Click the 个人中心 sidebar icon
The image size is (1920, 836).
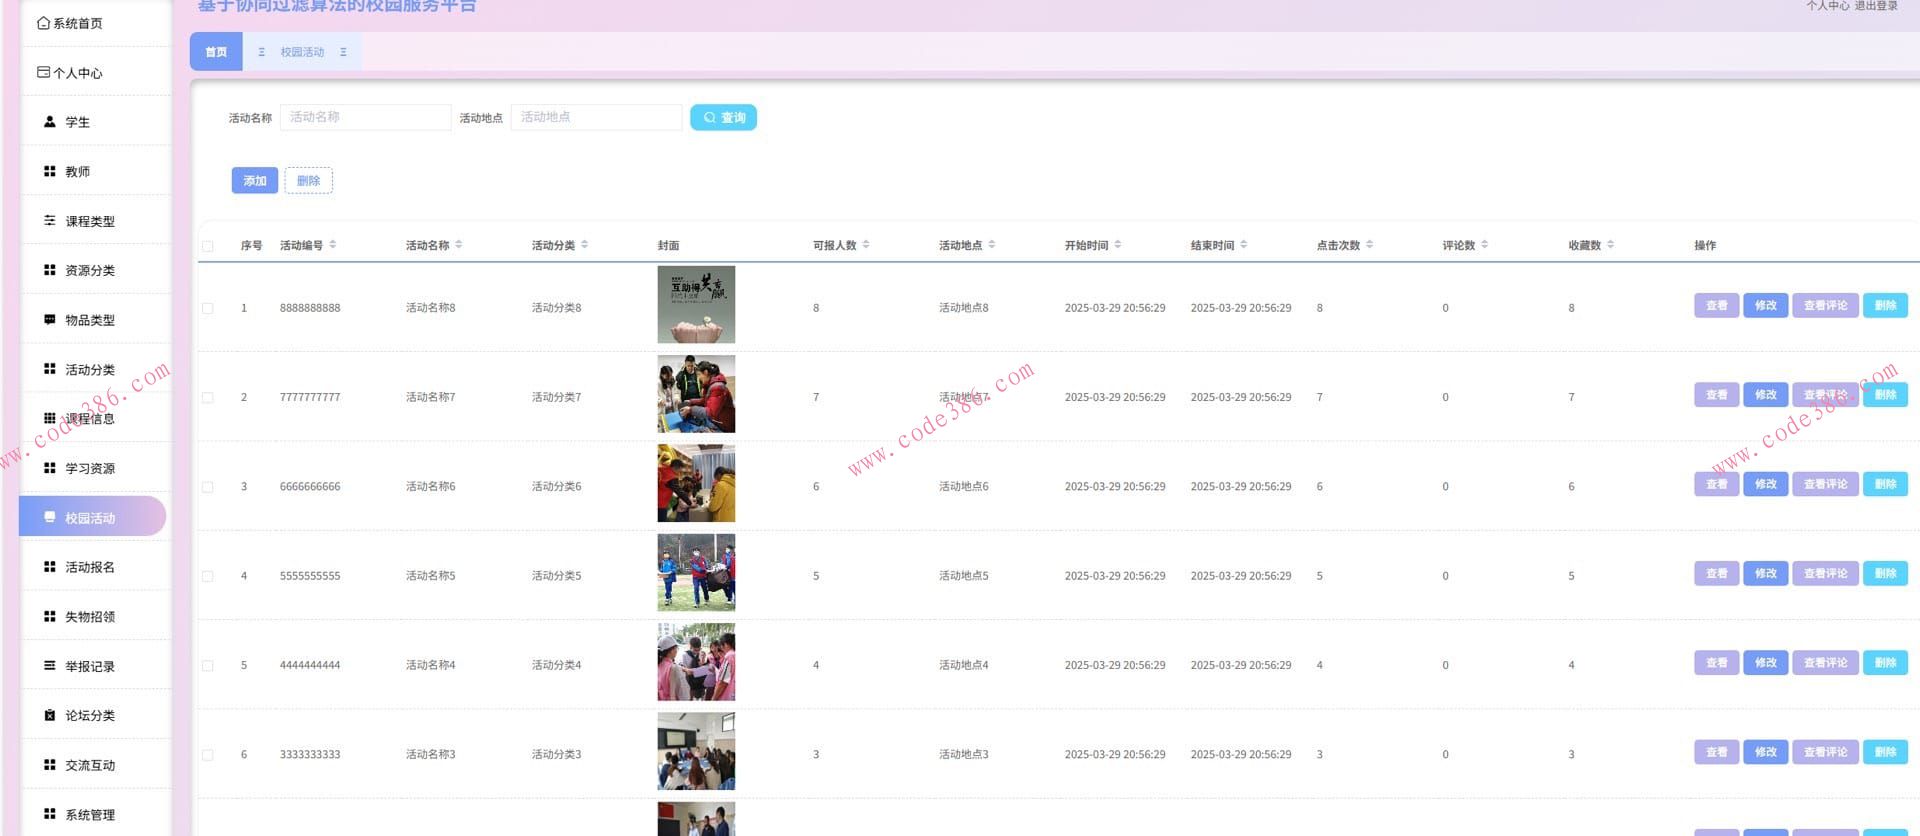[43, 72]
